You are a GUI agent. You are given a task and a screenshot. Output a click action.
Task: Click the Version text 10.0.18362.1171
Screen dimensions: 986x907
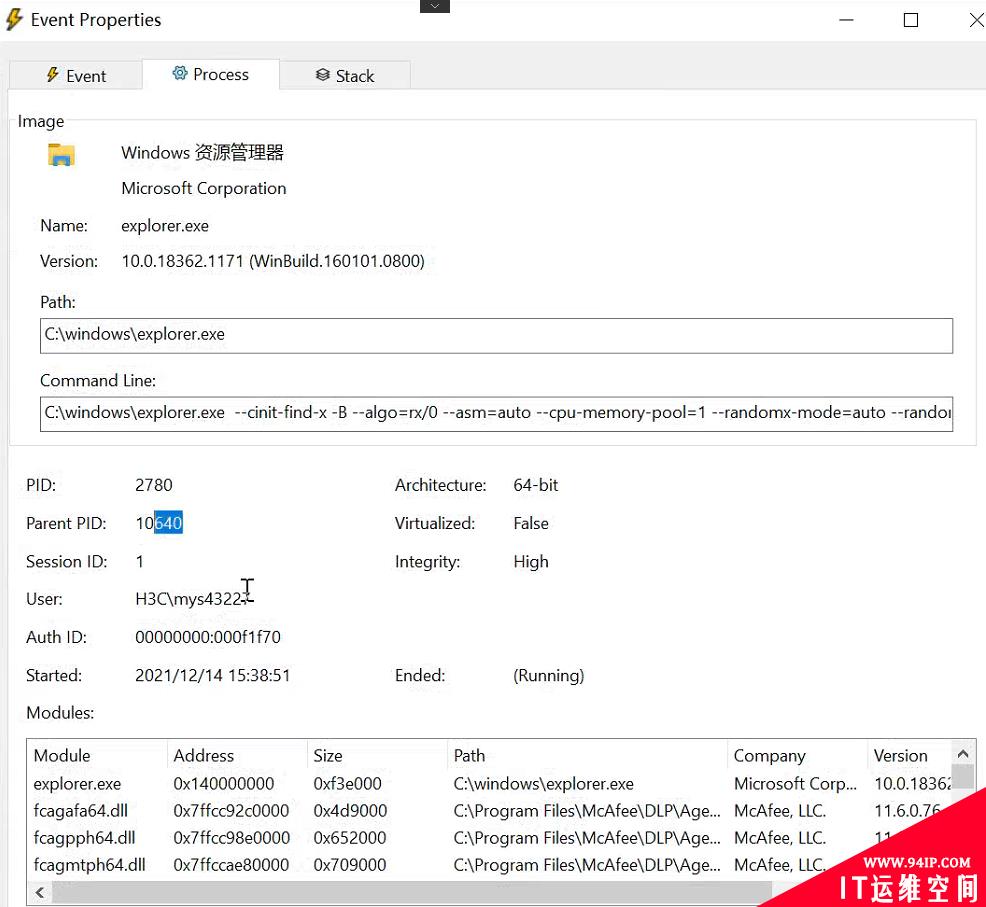182,261
